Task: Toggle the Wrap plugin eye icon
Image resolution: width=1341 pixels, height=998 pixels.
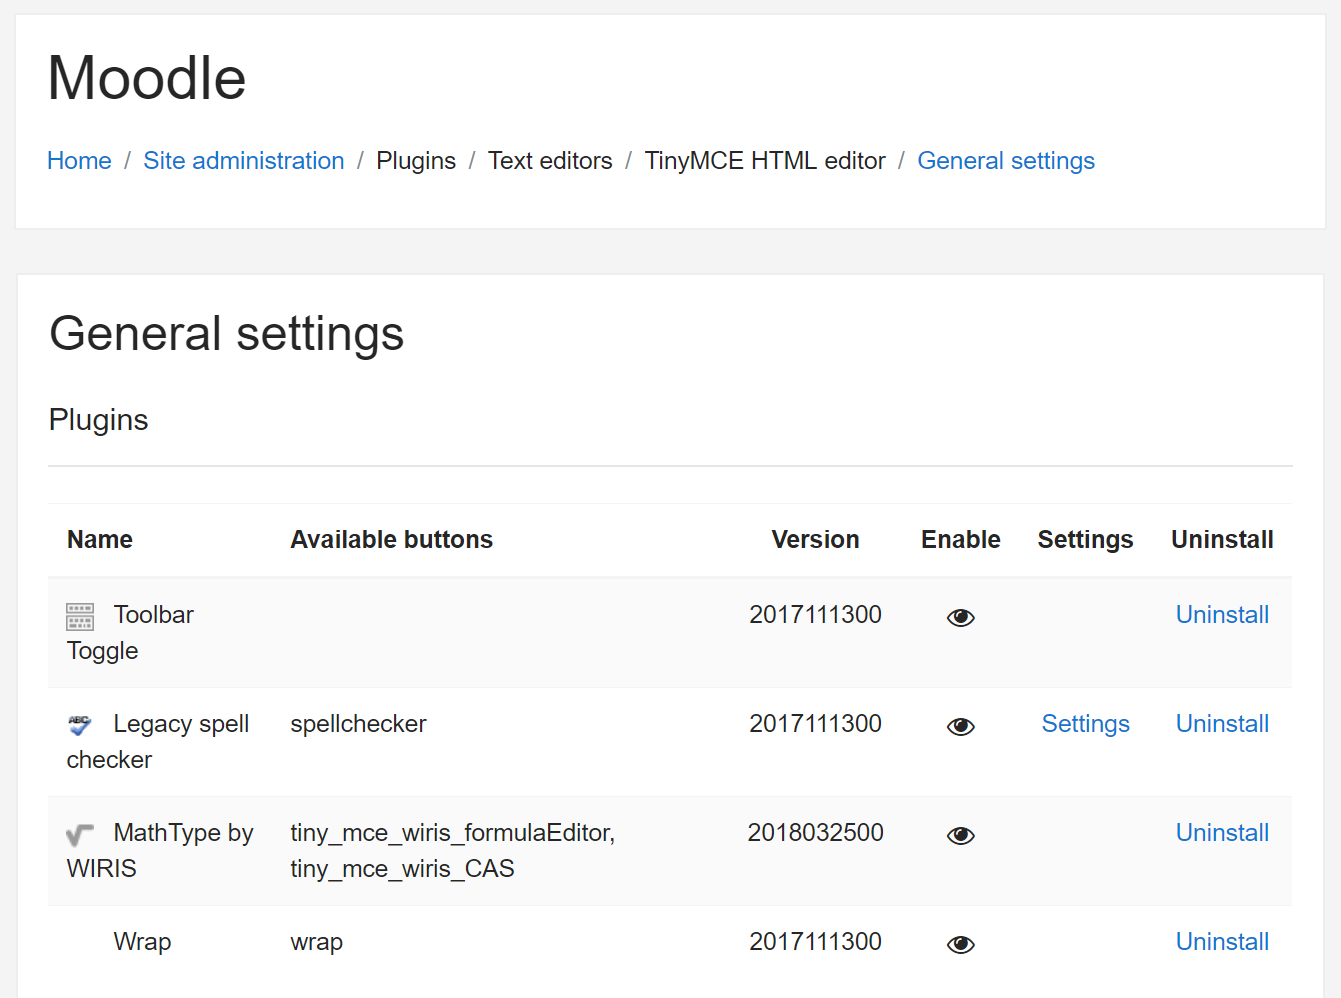Action: (x=960, y=945)
